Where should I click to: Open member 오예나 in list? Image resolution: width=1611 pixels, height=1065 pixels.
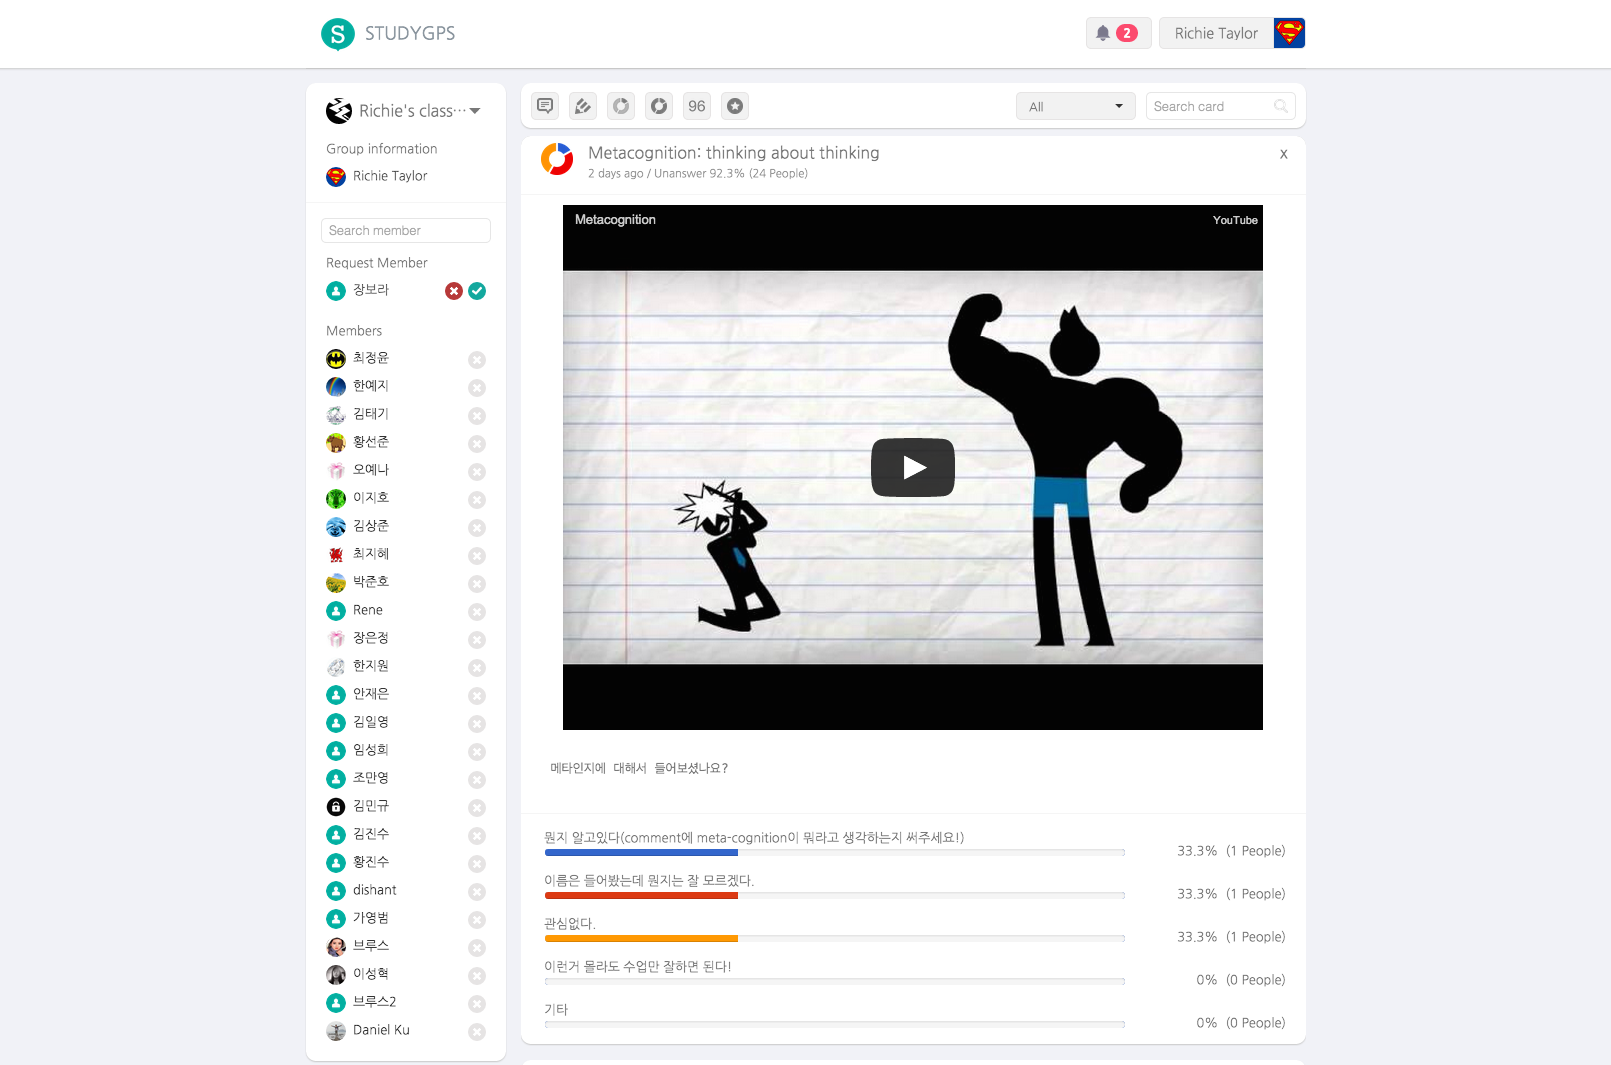[x=371, y=470]
